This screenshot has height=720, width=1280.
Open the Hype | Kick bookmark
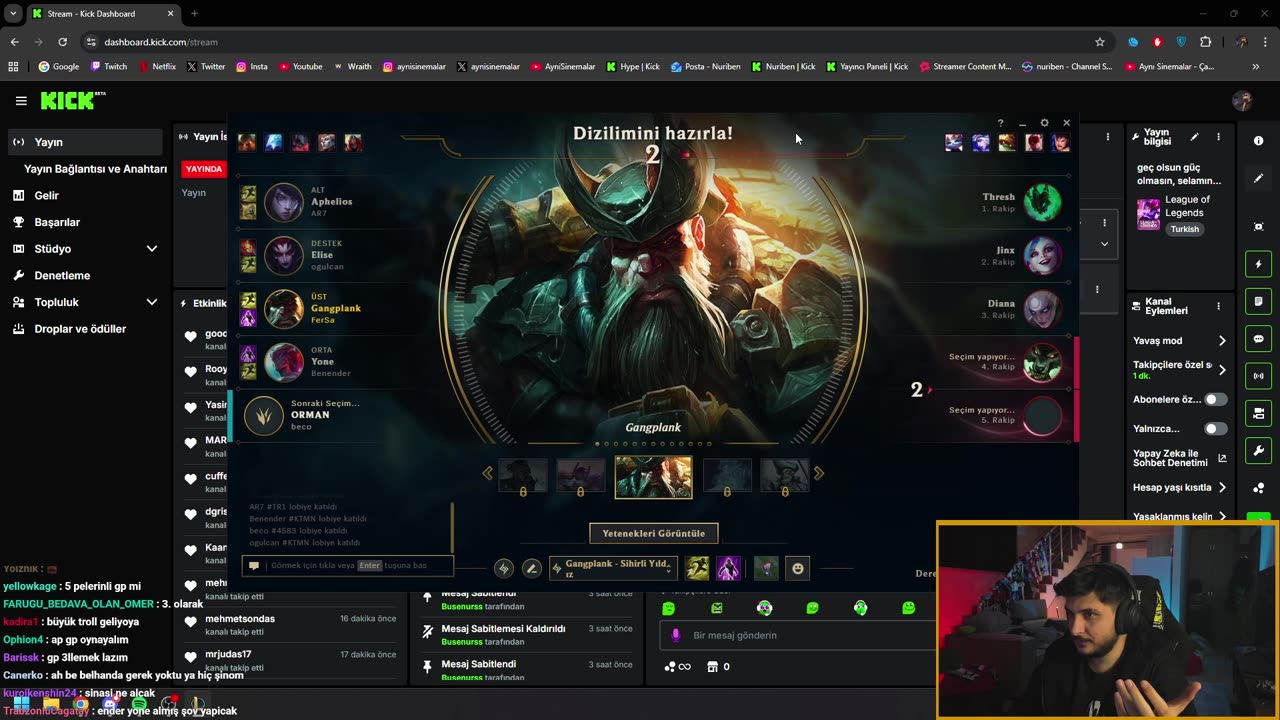633,67
